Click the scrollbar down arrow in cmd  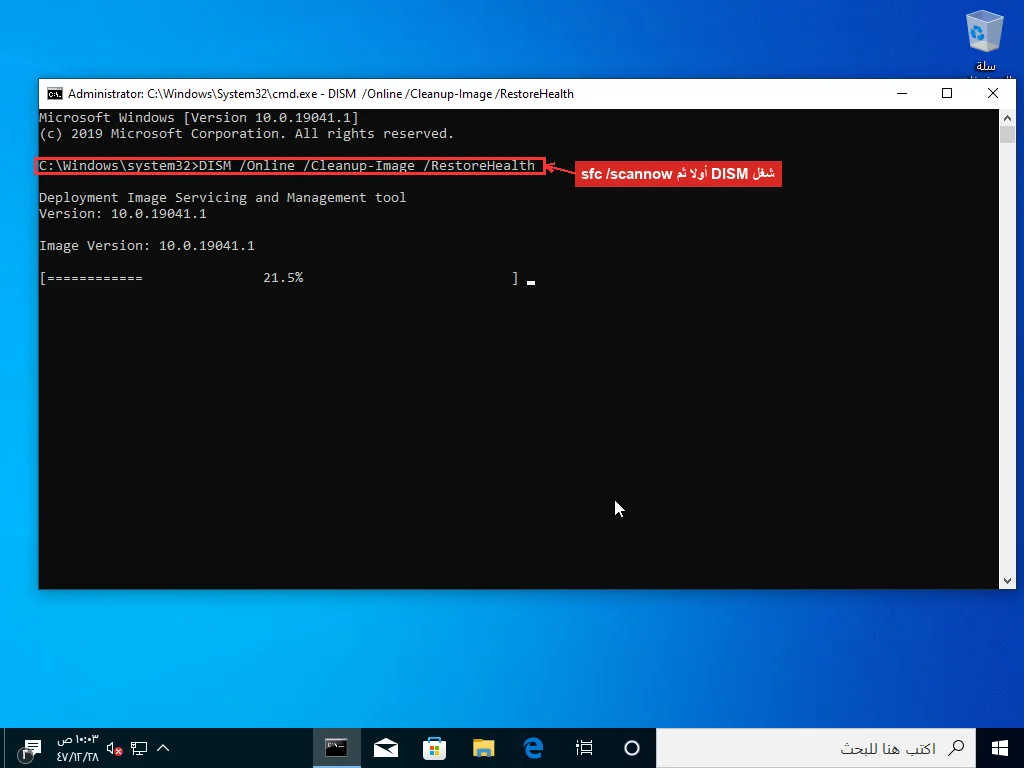[1007, 581]
